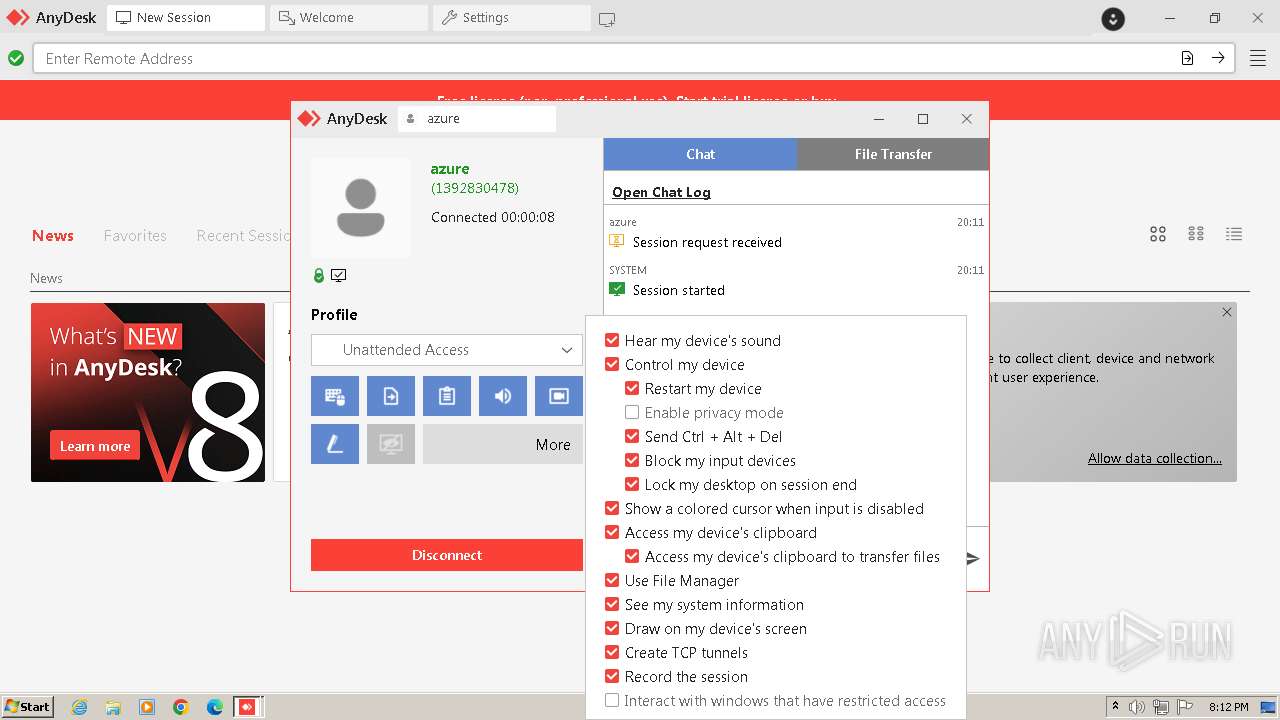Image resolution: width=1280 pixels, height=720 pixels.
Task: Click Learn more on AnyDesk 8 banner
Action: (x=95, y=446)
